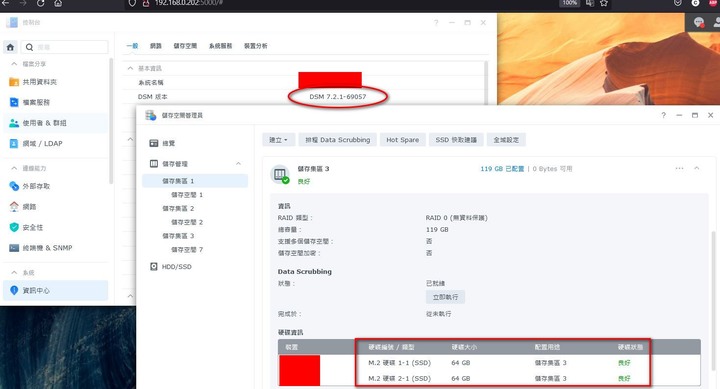The height and width of the screenshot is (389, 720).
Task: Click Storage Manager vertical scrollbar
Action: pyautogui.click(x=713, y=301)
